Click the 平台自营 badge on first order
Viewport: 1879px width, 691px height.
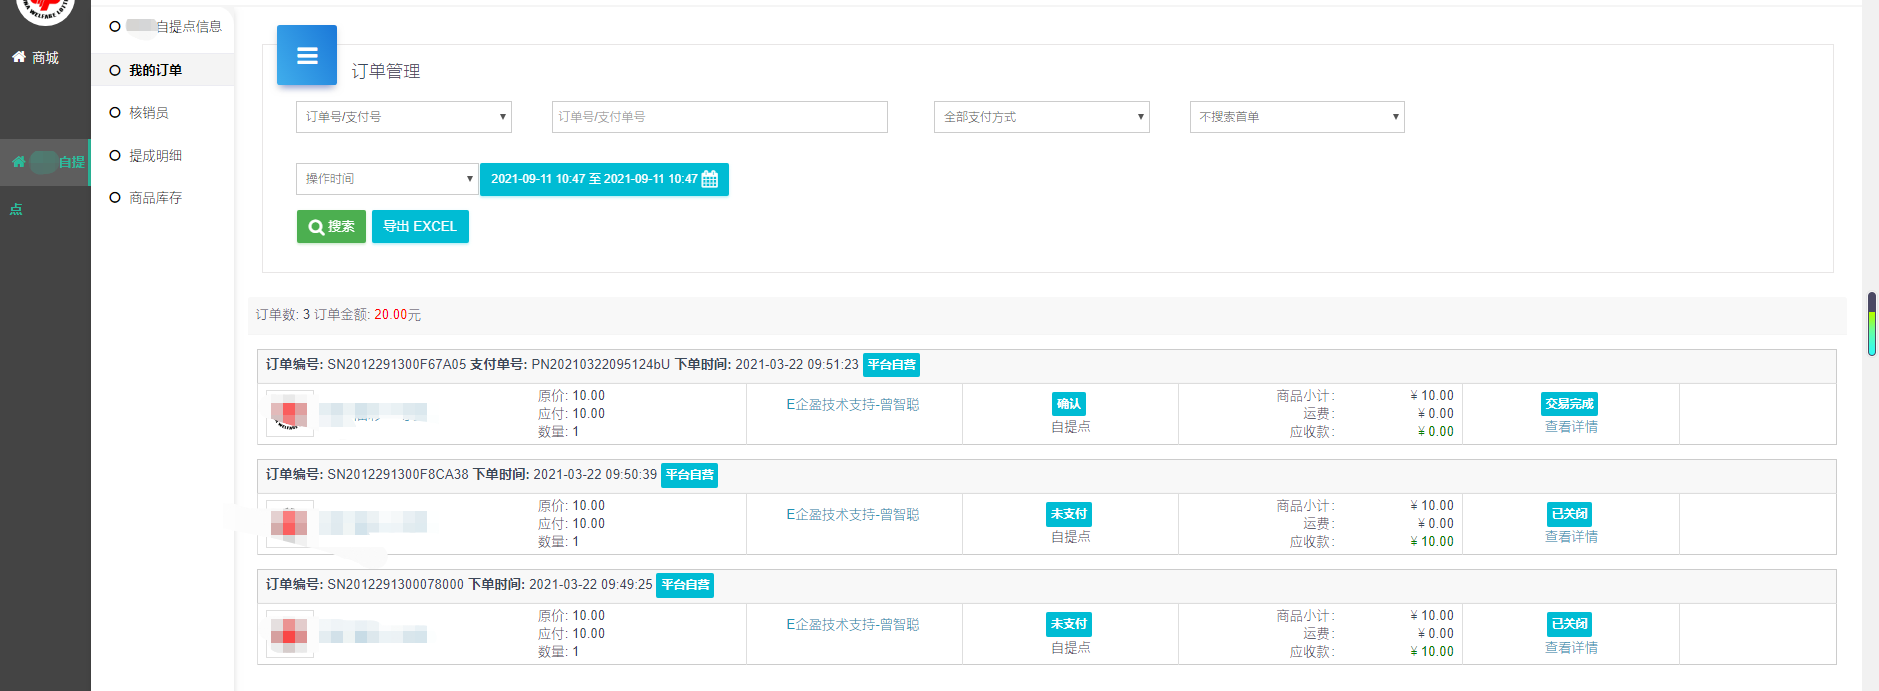click(x=891, y=365)
